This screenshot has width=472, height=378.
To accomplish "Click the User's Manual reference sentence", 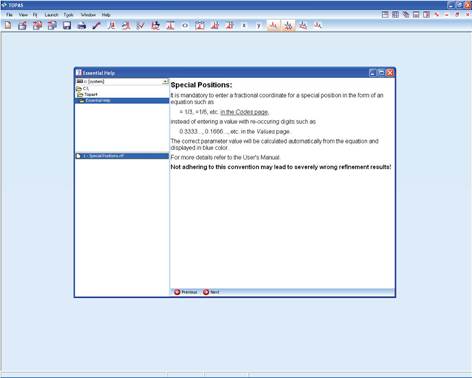I will pos(226,157).
